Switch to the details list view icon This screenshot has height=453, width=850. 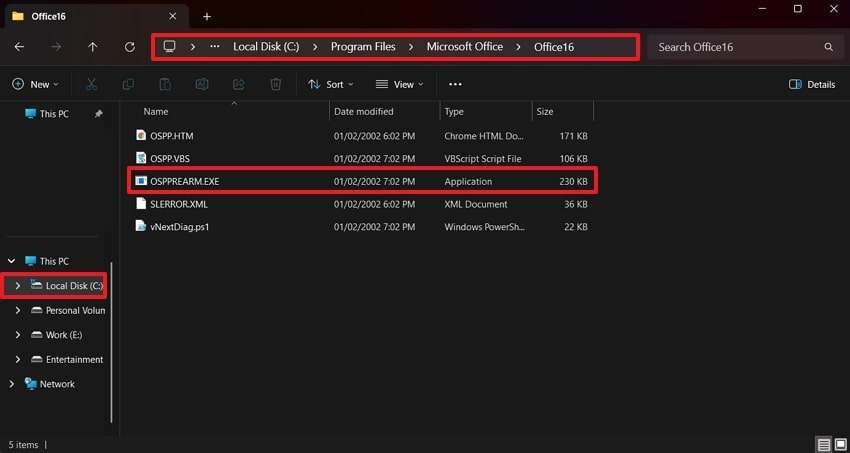click(824, 445)
